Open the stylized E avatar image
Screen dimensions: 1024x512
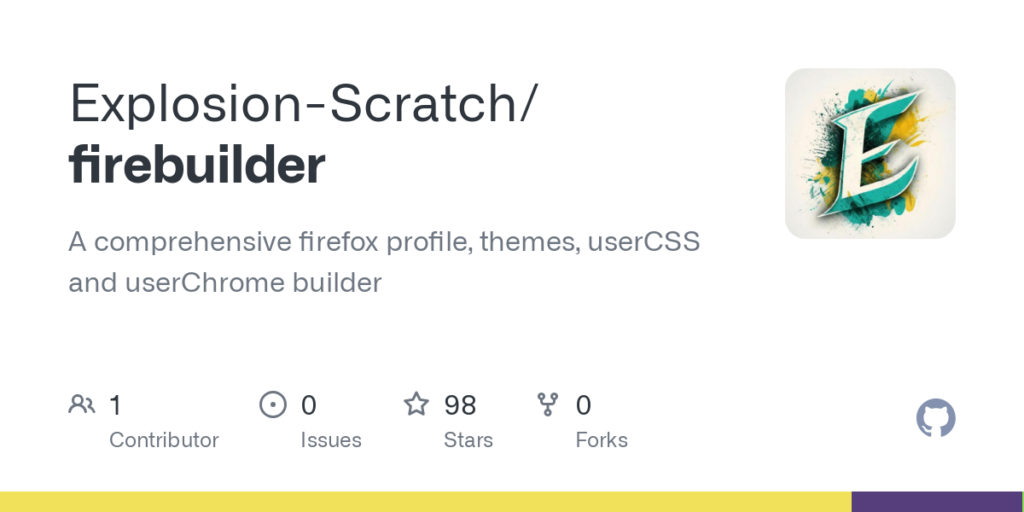click(x=870, y=153)
